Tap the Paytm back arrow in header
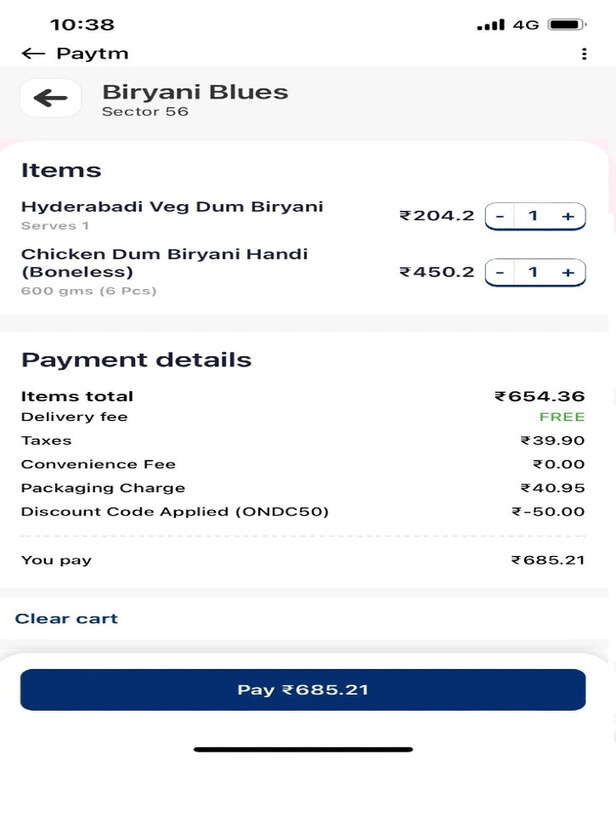The height and width of the screenshot is (834, 616). (x=33, y=54)
